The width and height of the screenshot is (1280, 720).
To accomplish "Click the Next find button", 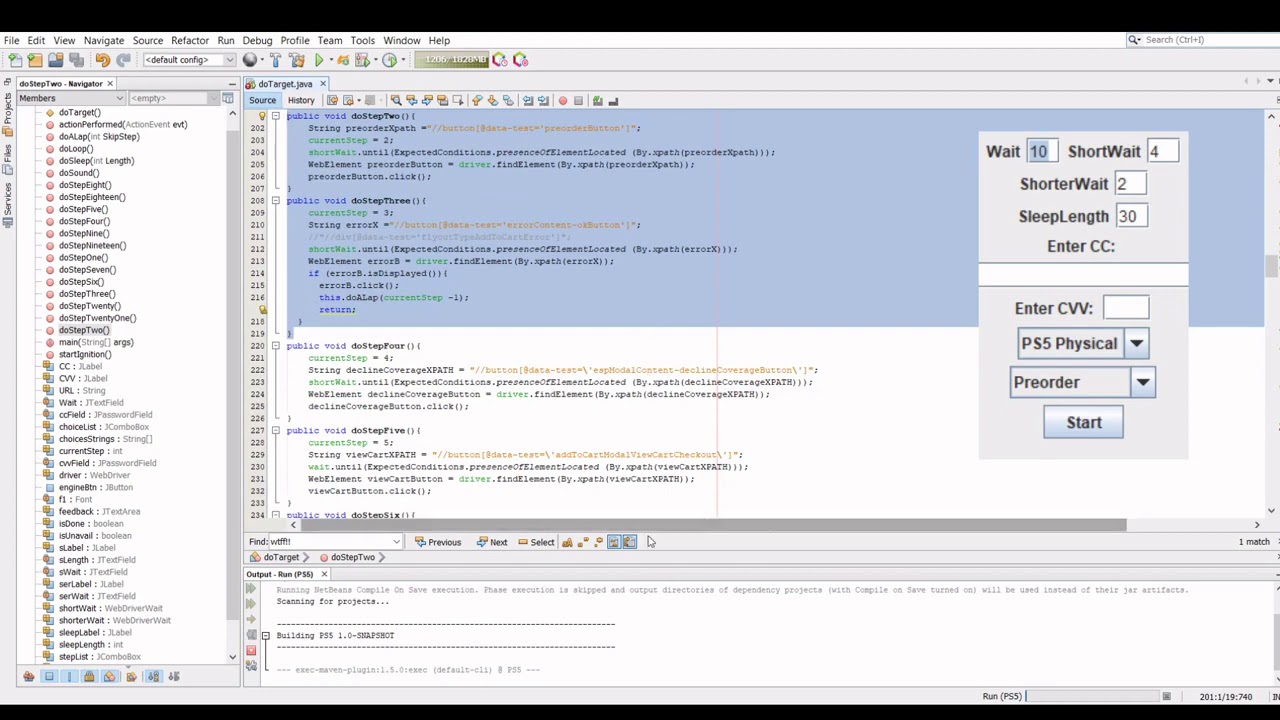I will 491,542.
